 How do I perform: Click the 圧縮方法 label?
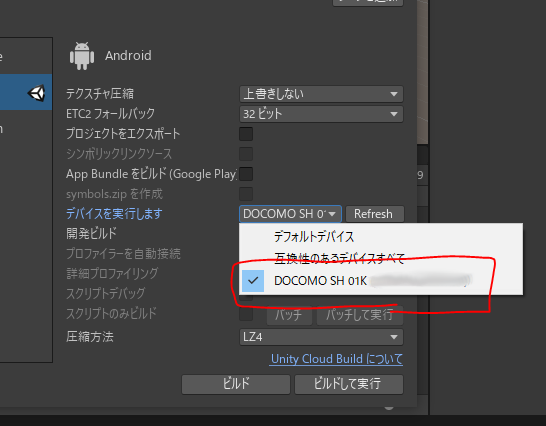pos(90,337)
